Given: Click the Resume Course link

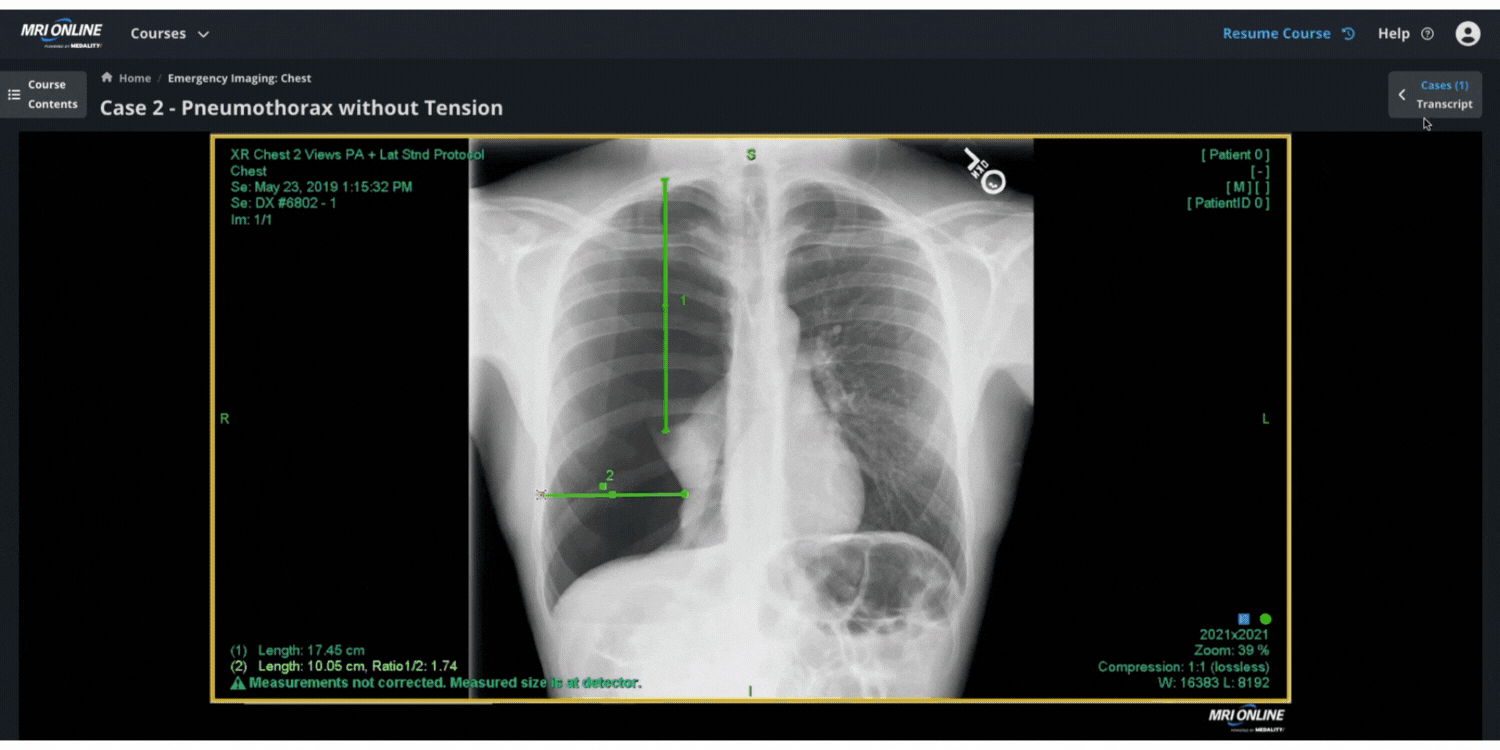Looking at the screenshot, I should [x=1276, y=34].
